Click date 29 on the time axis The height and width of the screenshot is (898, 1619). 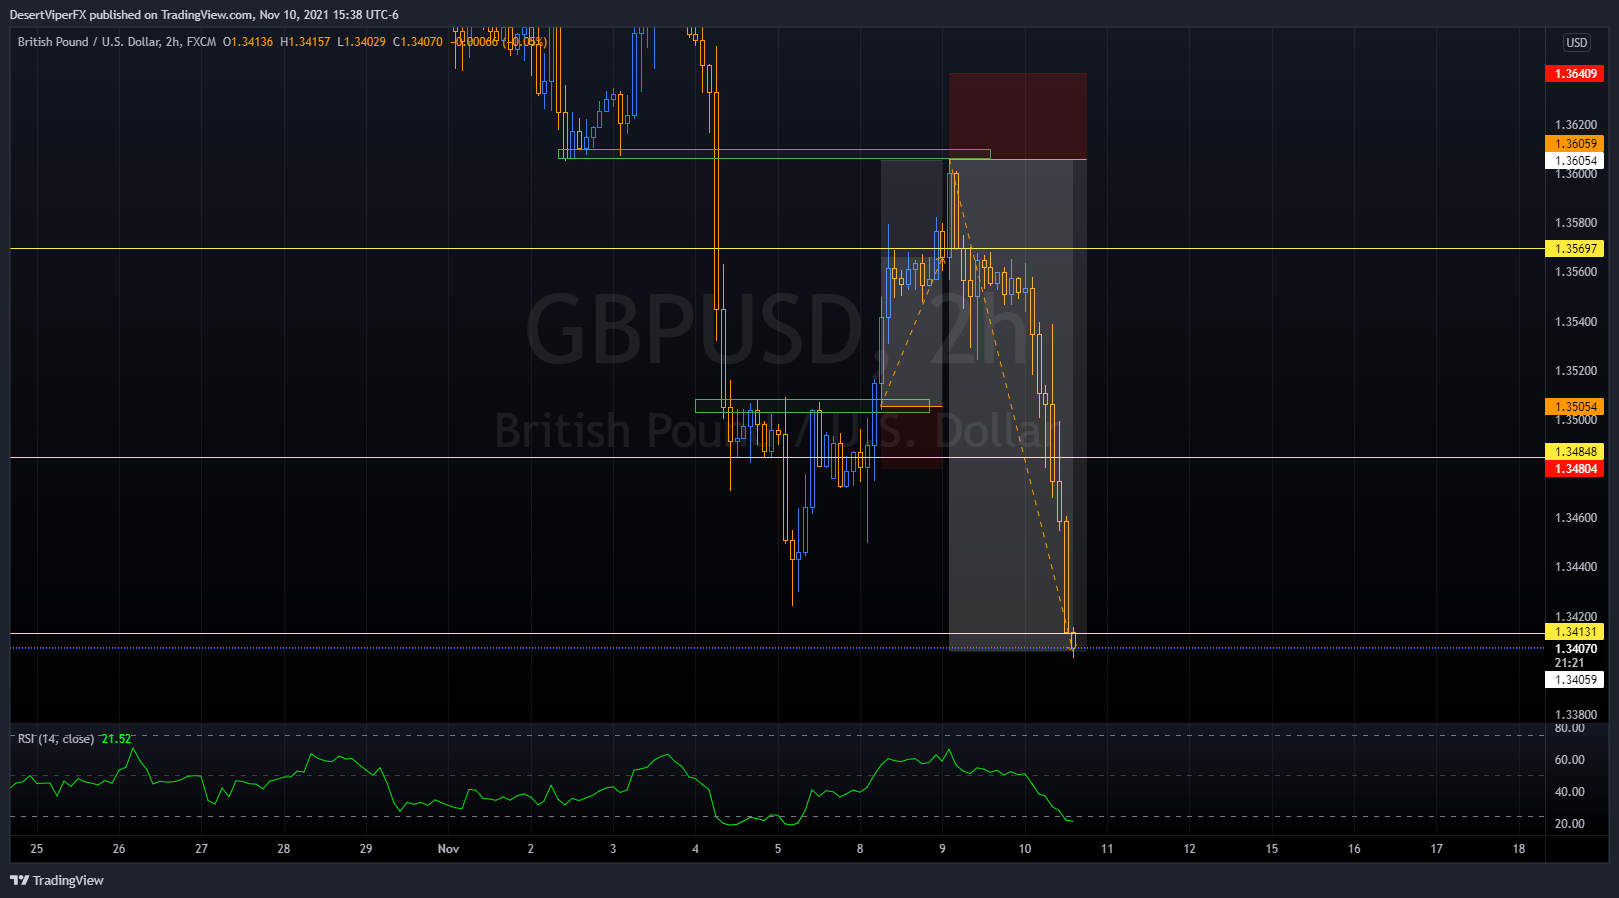point(366,849)
